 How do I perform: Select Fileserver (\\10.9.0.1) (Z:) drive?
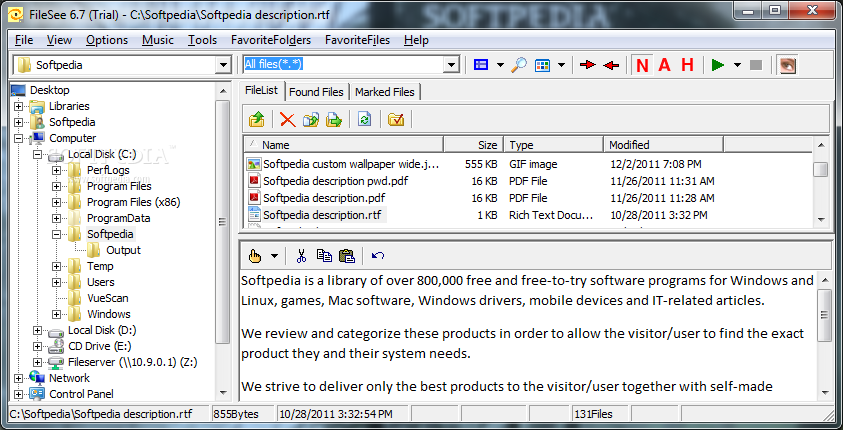(132, 362)
